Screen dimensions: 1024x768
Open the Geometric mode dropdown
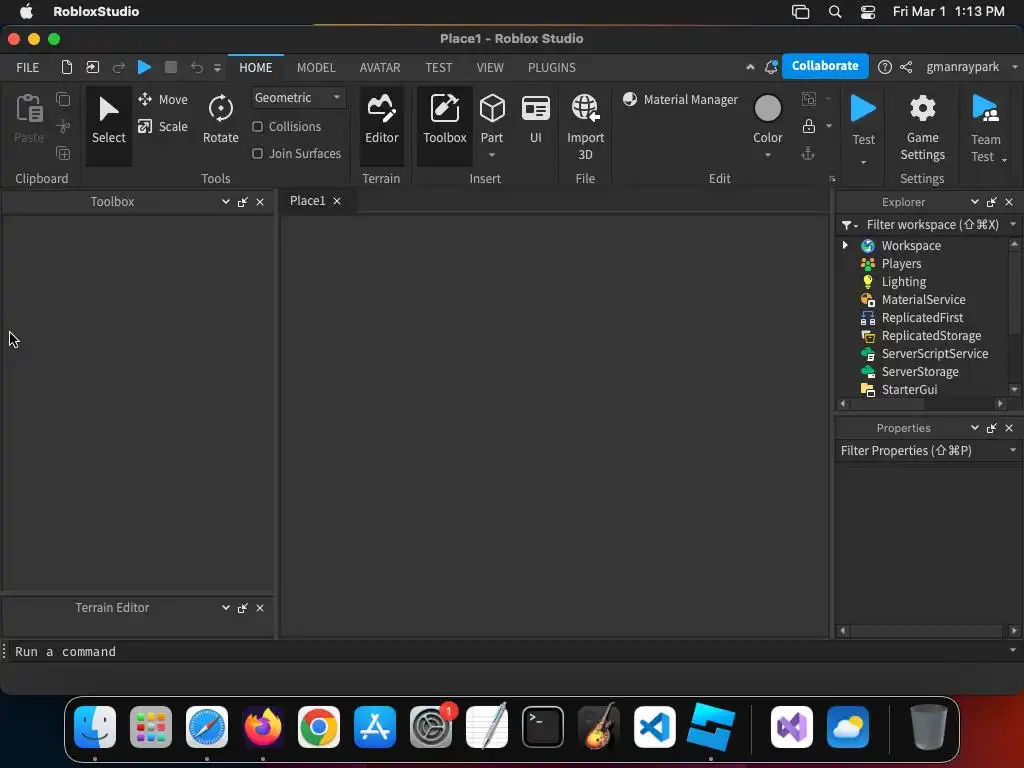pos(298,98)
